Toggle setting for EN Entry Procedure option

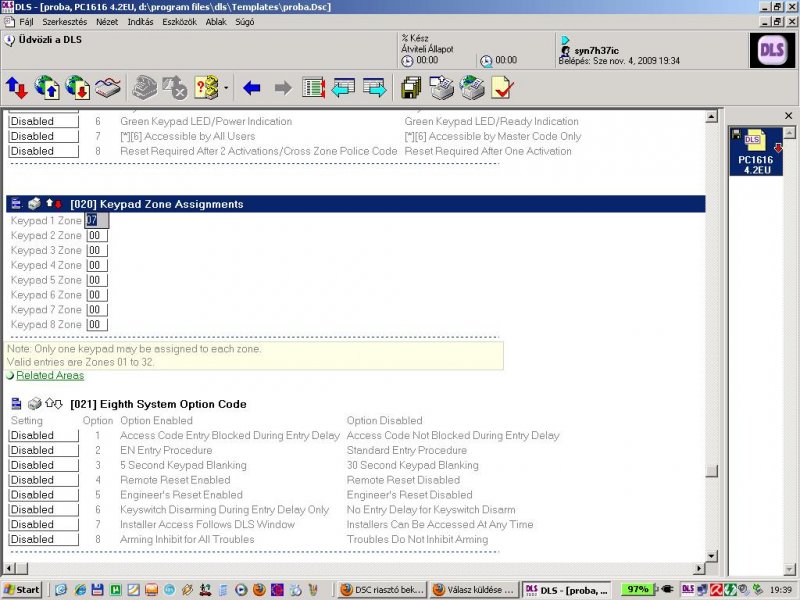[44, 450]
